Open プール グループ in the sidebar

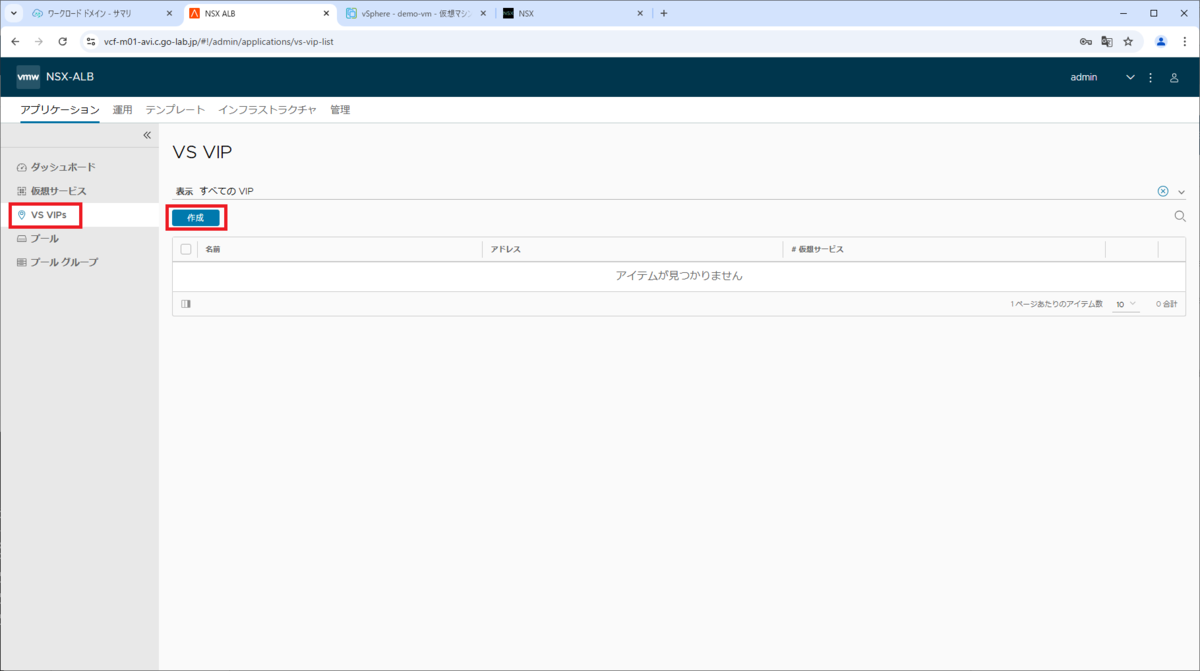(x=57, y=262)
